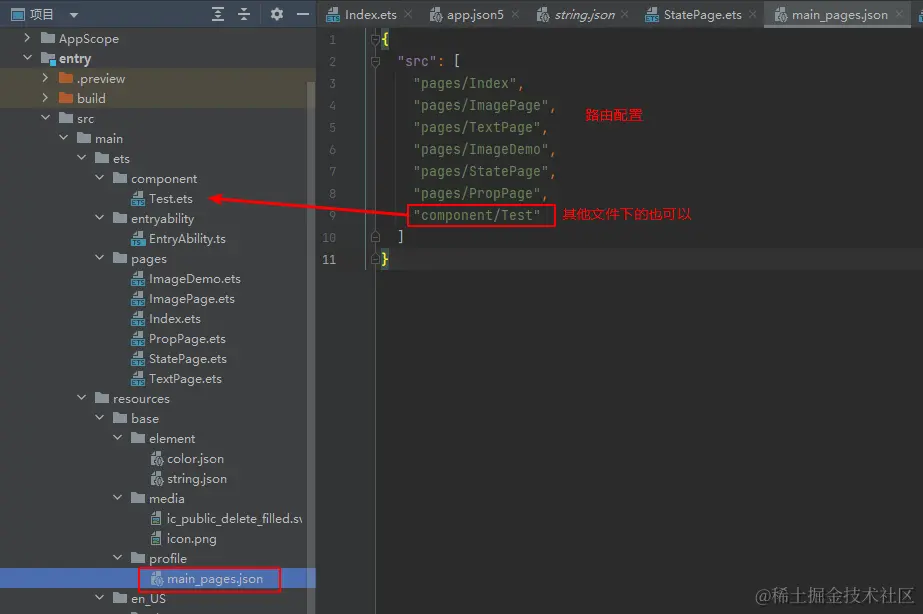The width and height of the screenshot is (923, 614).
Task: Collapse the element folder chevron
Action: coord(118,438)
